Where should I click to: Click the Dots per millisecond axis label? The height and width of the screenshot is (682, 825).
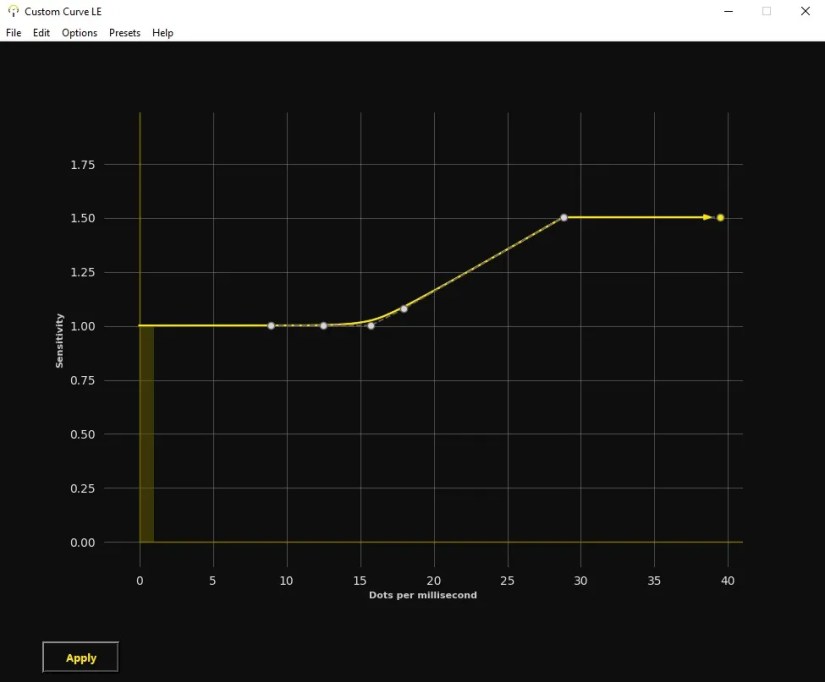(424, 594)
